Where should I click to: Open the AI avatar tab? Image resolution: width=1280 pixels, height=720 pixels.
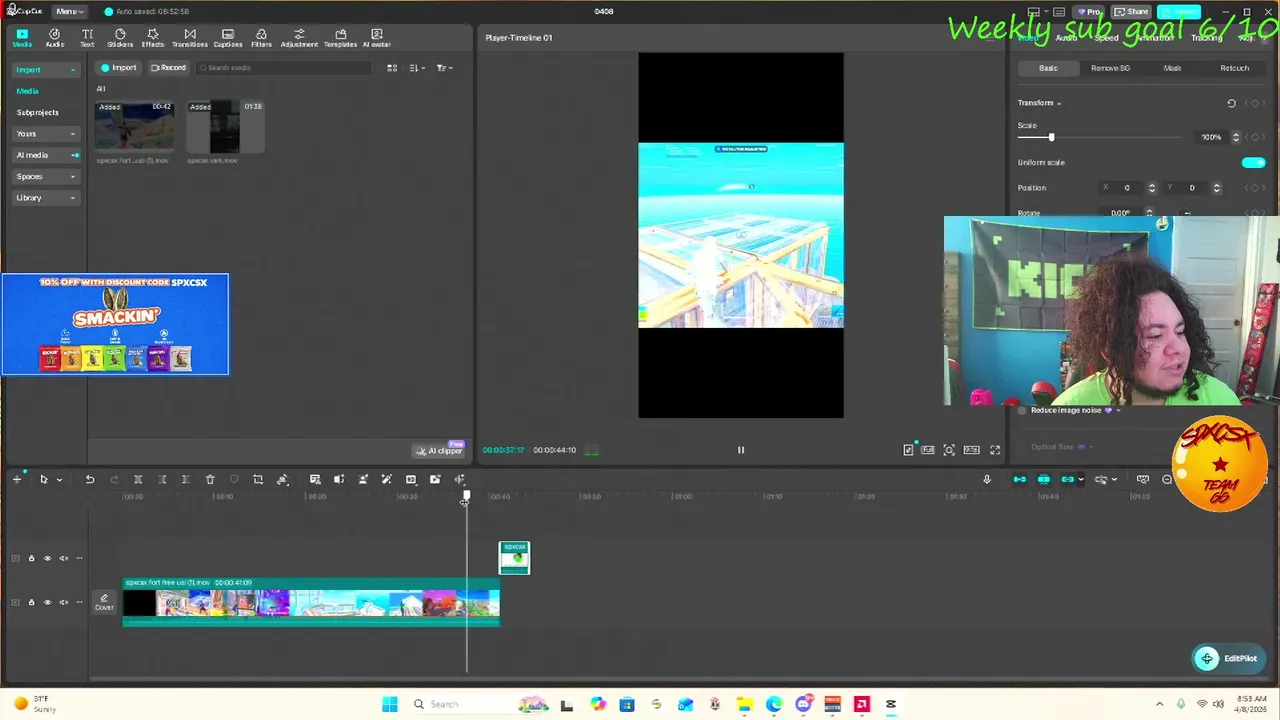point(377,38)
